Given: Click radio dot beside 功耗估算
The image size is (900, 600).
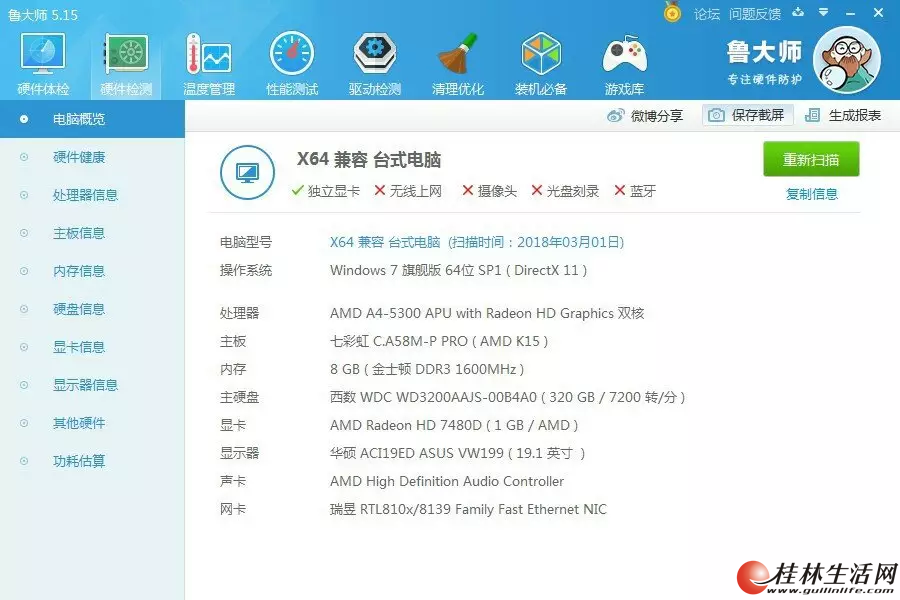Looking at the screenshot, I should pyautogui.click(x=24, y=461).
